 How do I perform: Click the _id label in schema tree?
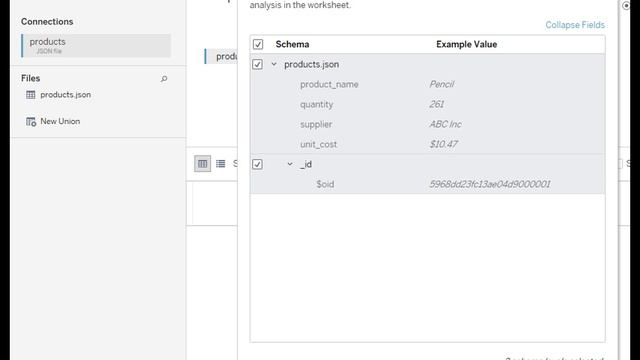[x=306, y=164]
